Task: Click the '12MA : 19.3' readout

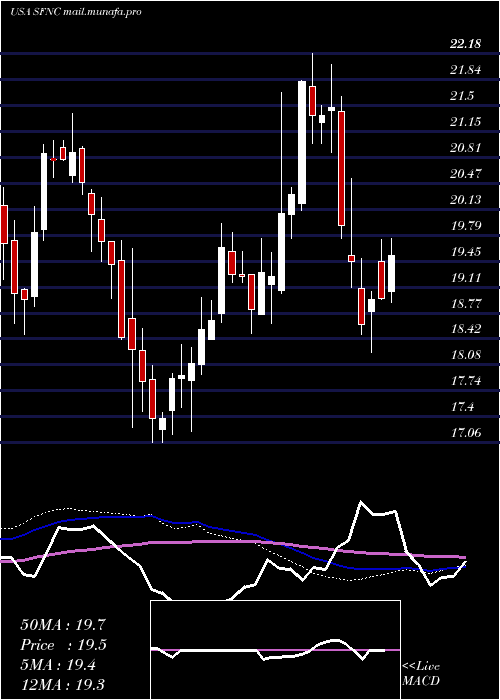Action: (63, 684)
